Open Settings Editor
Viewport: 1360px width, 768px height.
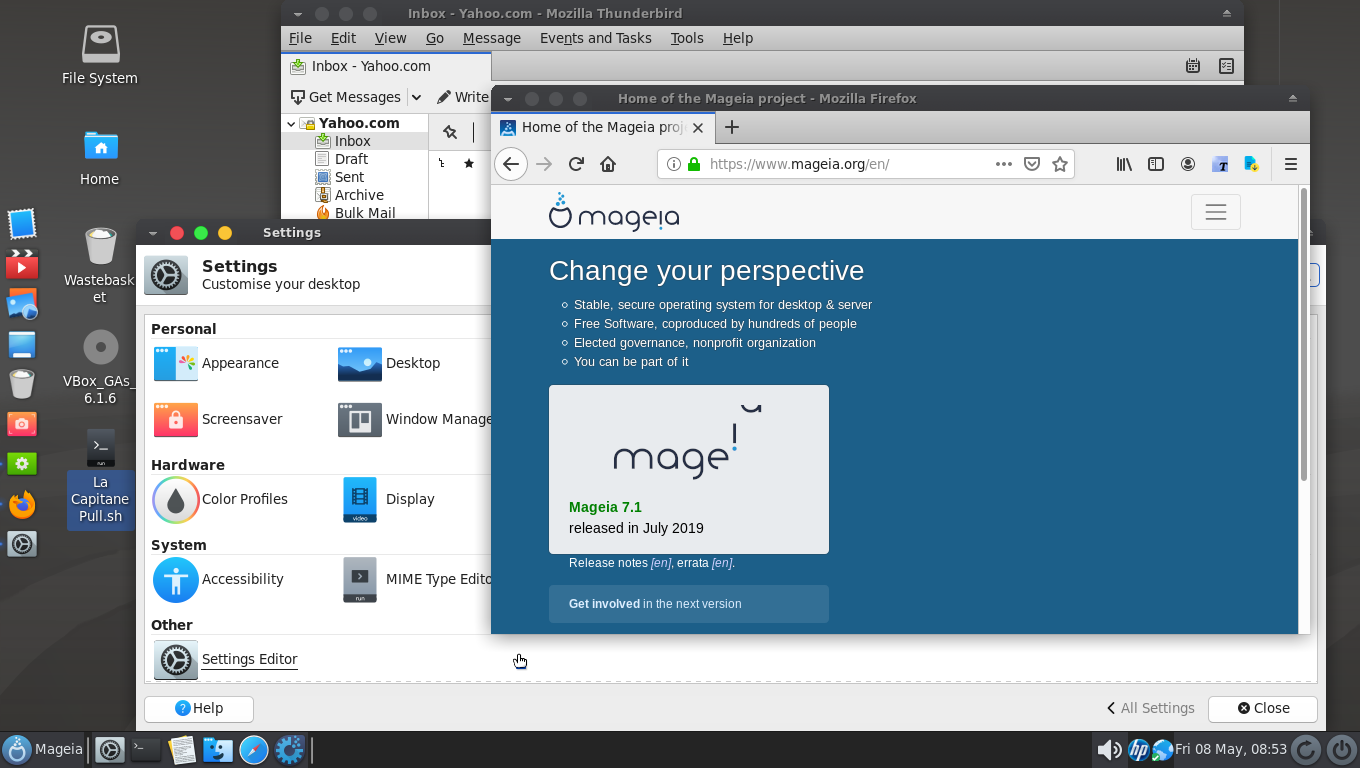225,659
